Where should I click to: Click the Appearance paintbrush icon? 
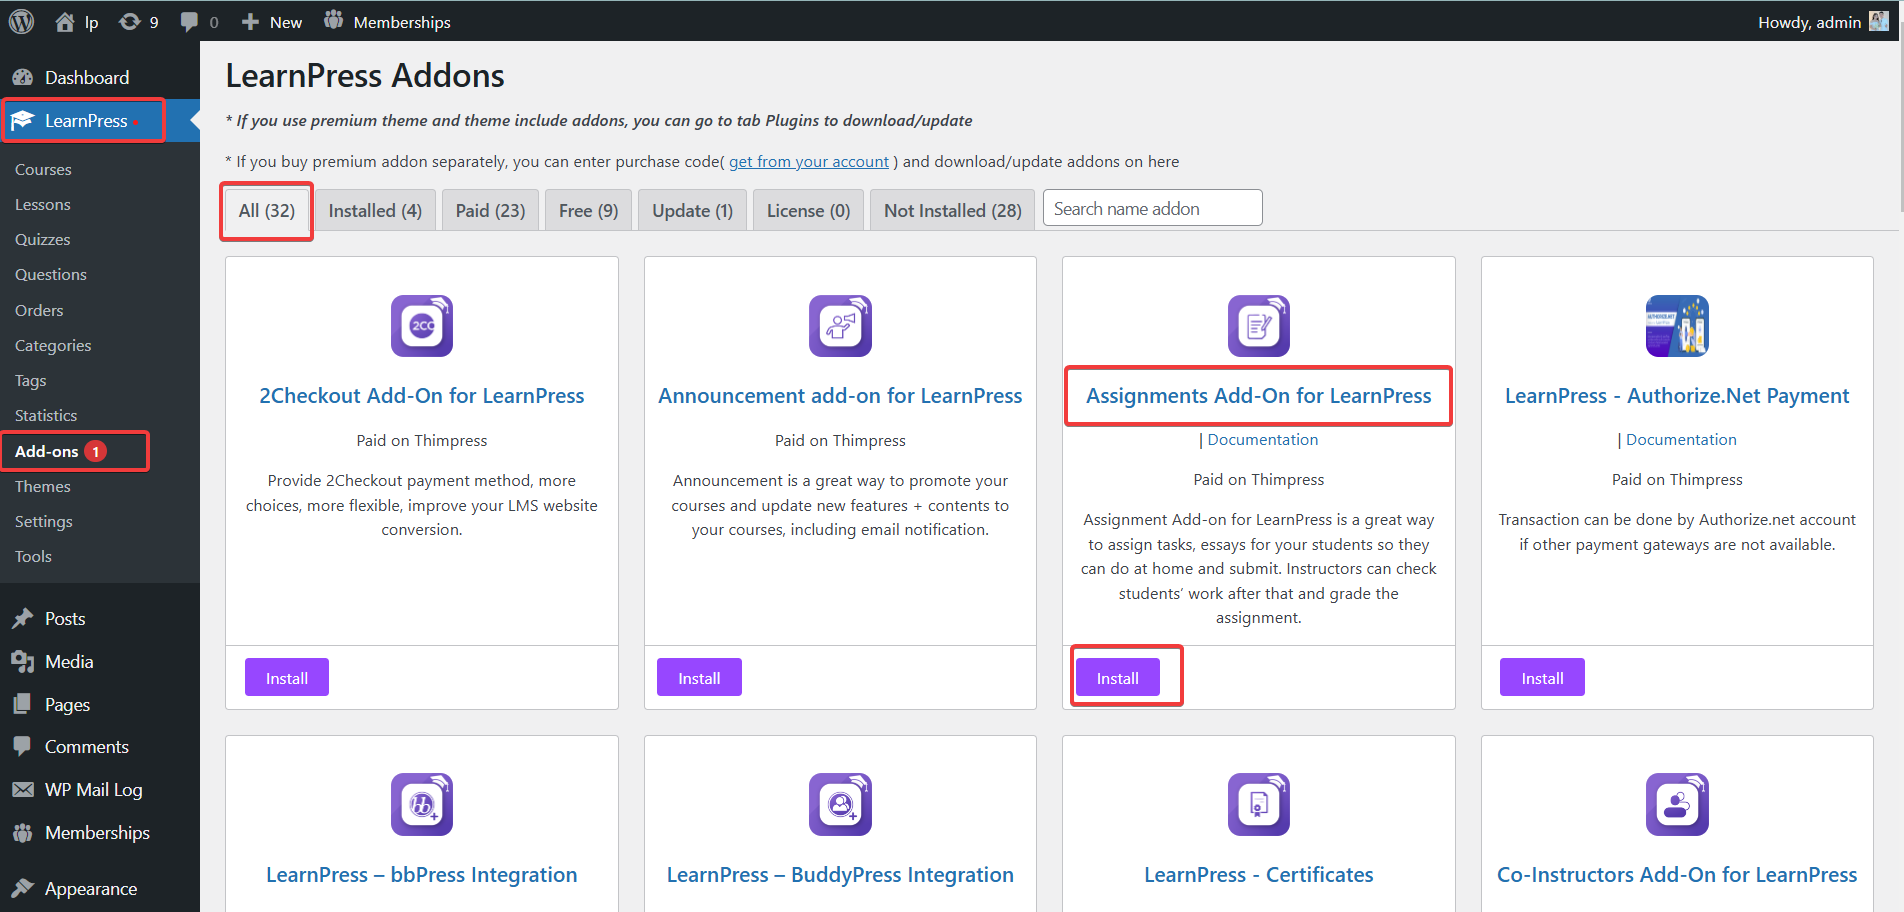[22, 889]
